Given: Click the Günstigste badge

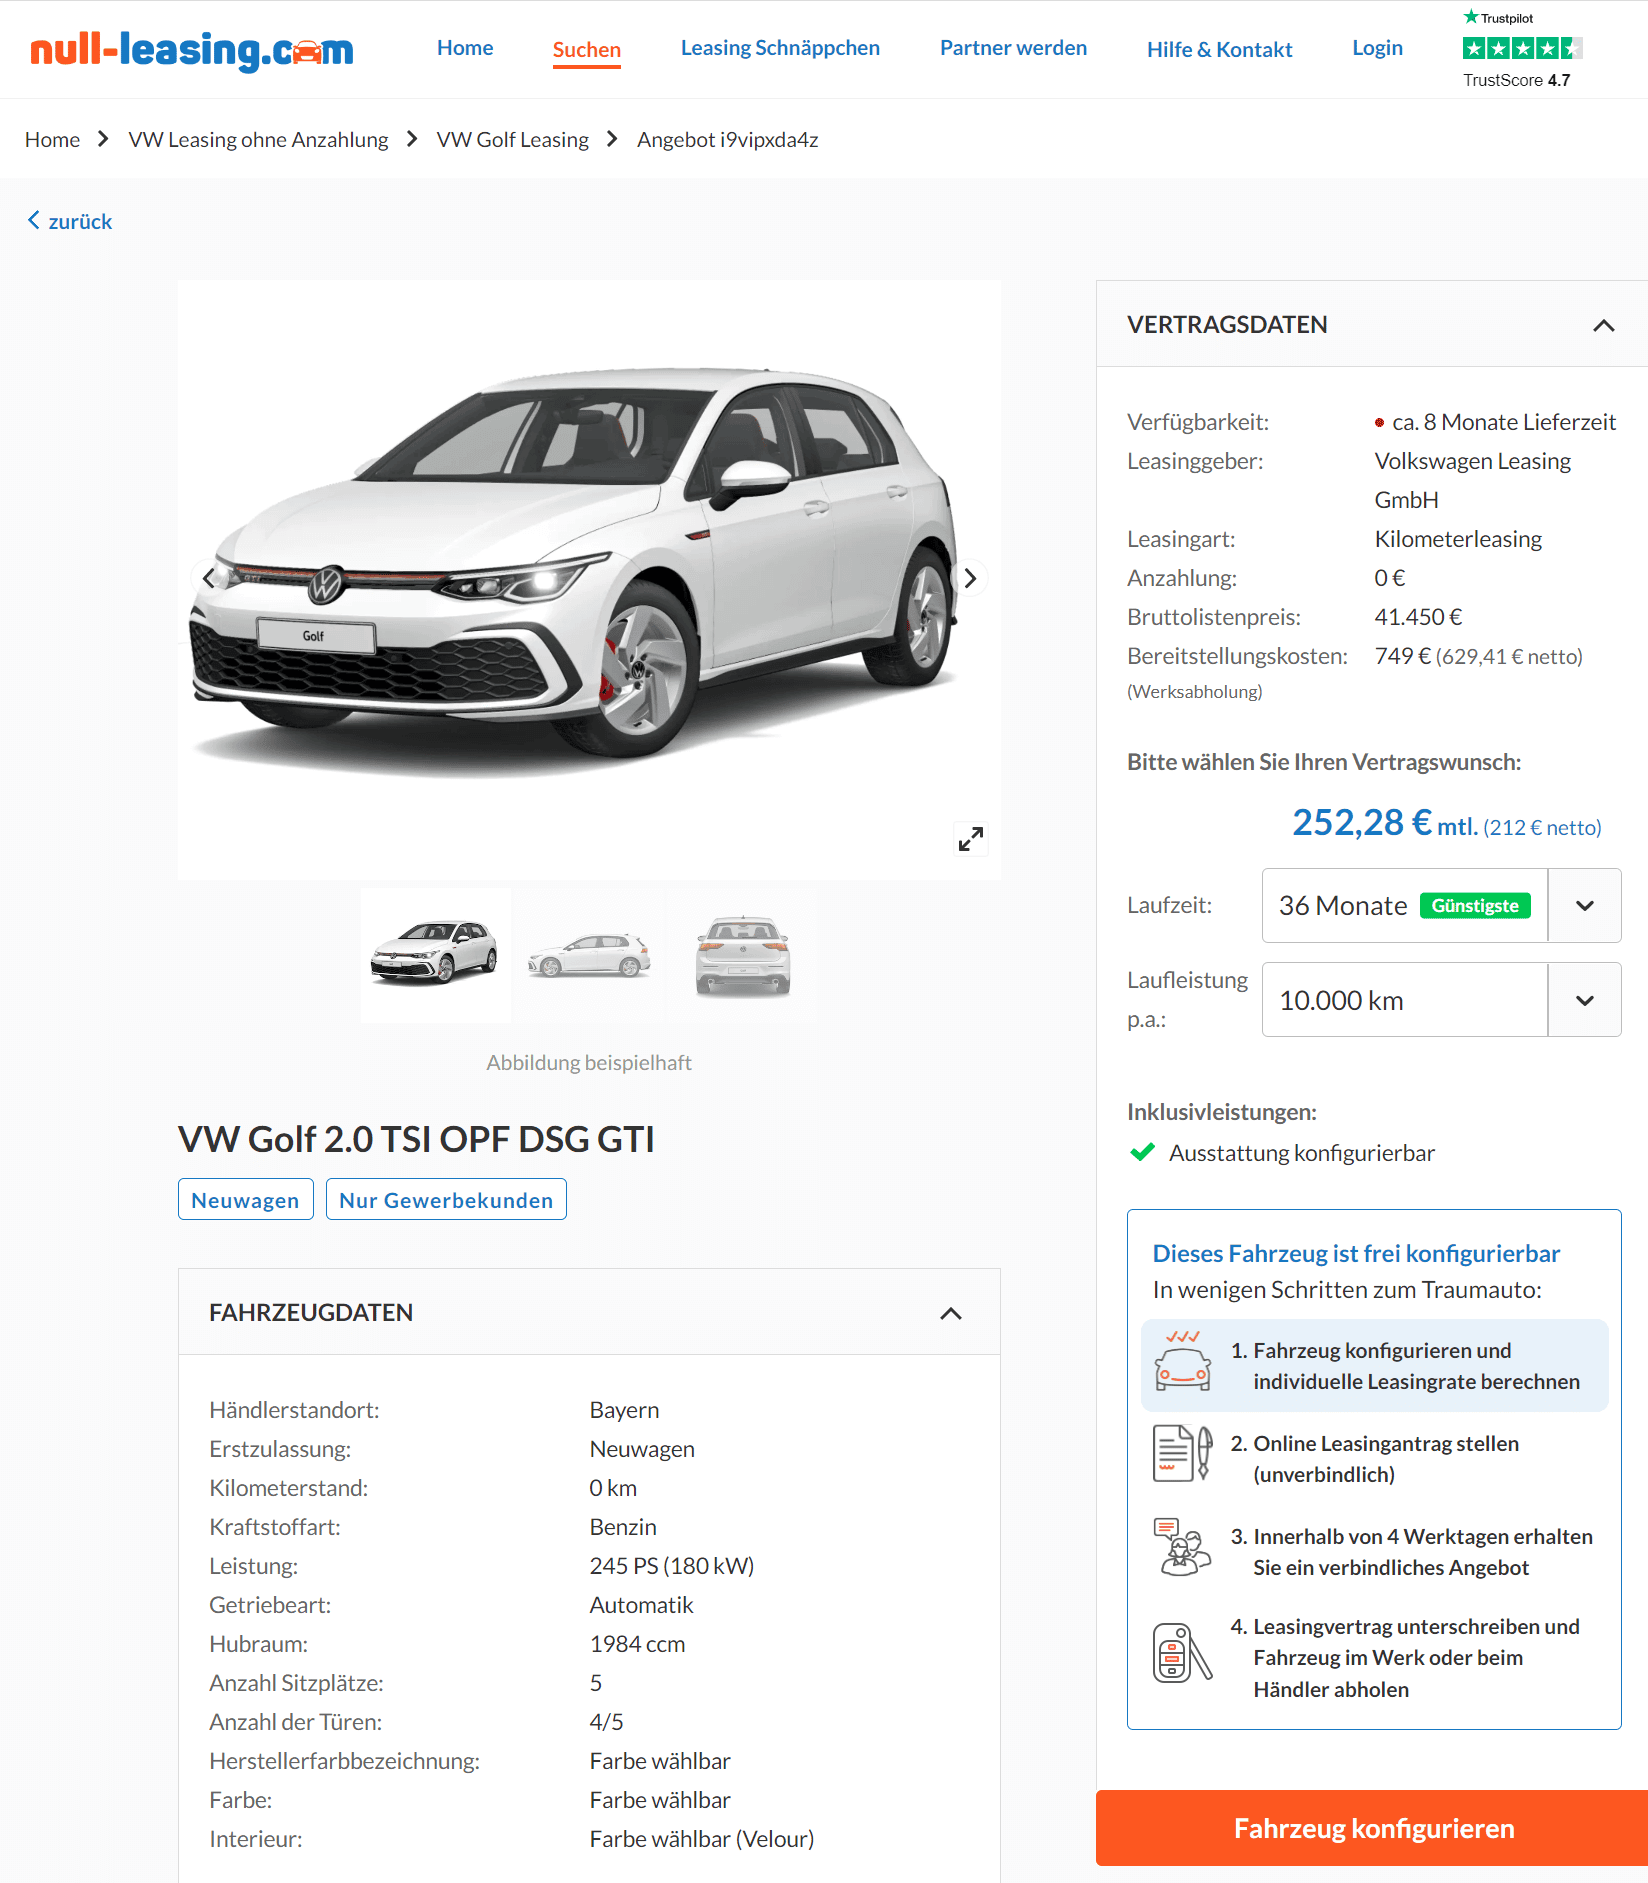Looking at the screenshot, I should pos(1475,905).
